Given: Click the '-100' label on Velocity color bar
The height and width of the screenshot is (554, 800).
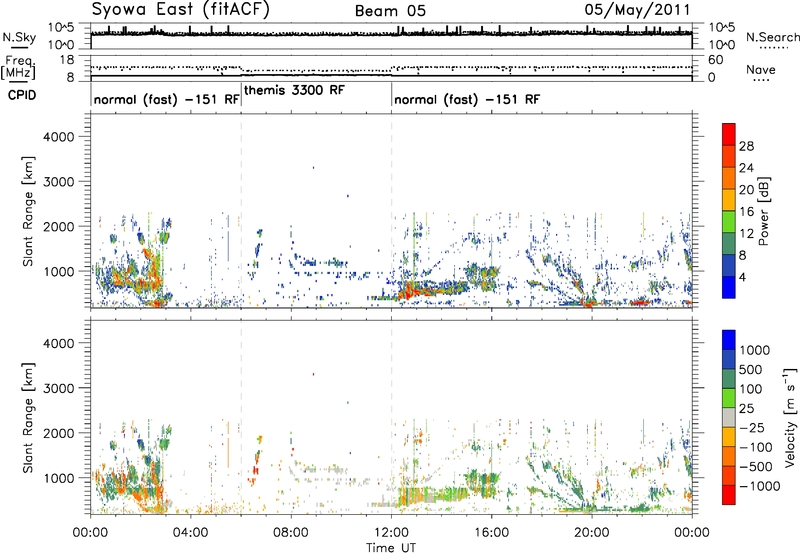Looking at the screenshot, I should tap(755, 447).
